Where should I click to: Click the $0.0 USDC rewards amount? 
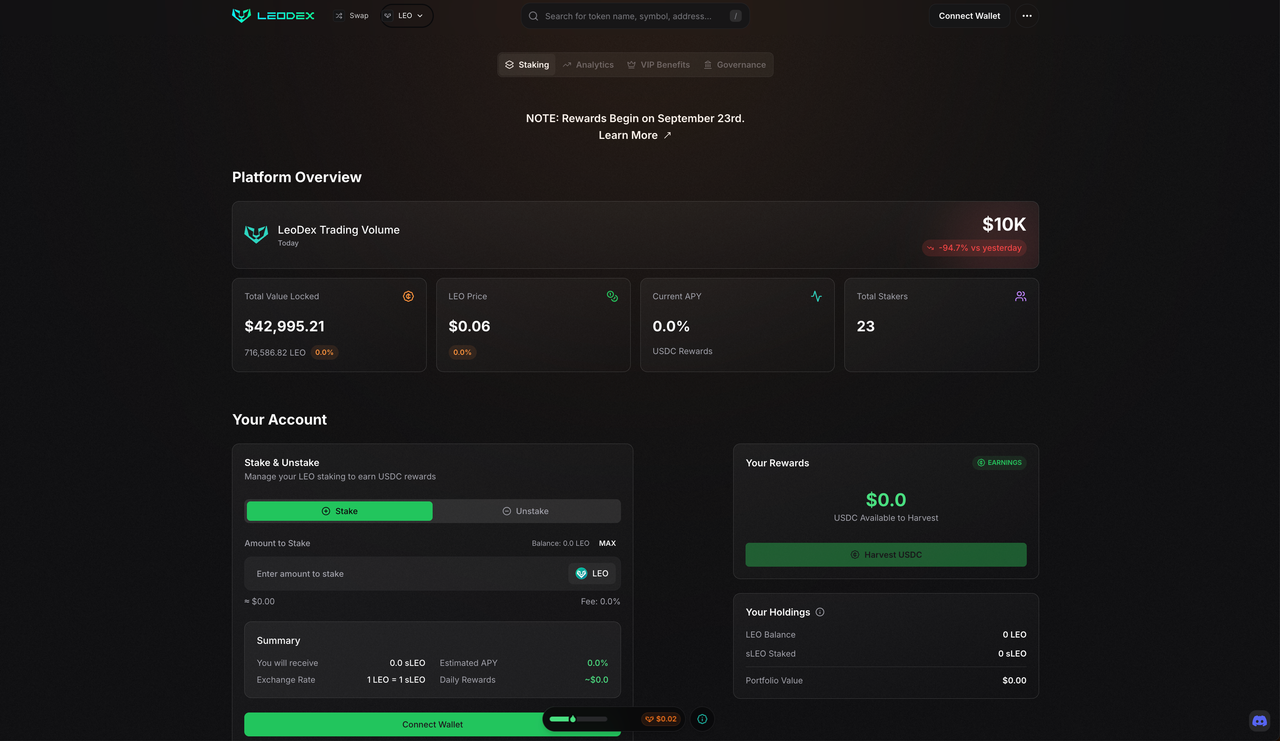(886, 499)
